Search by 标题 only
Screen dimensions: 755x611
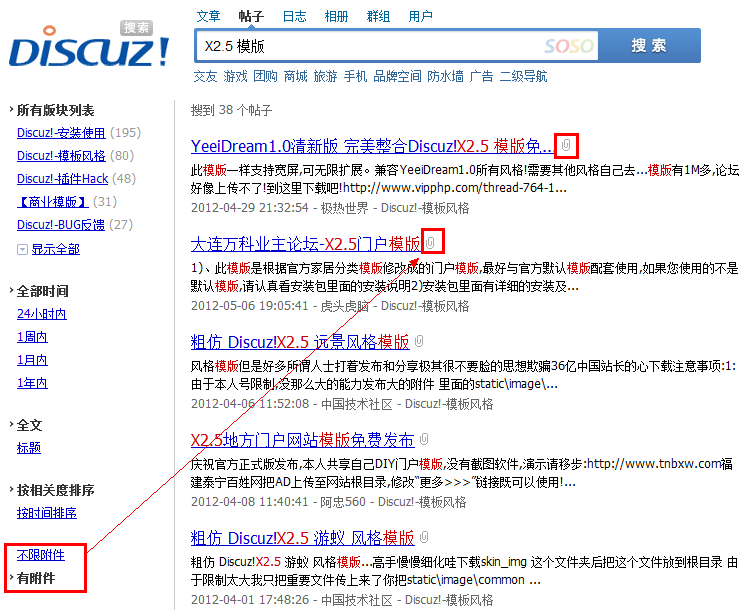(x=29, y=448)
